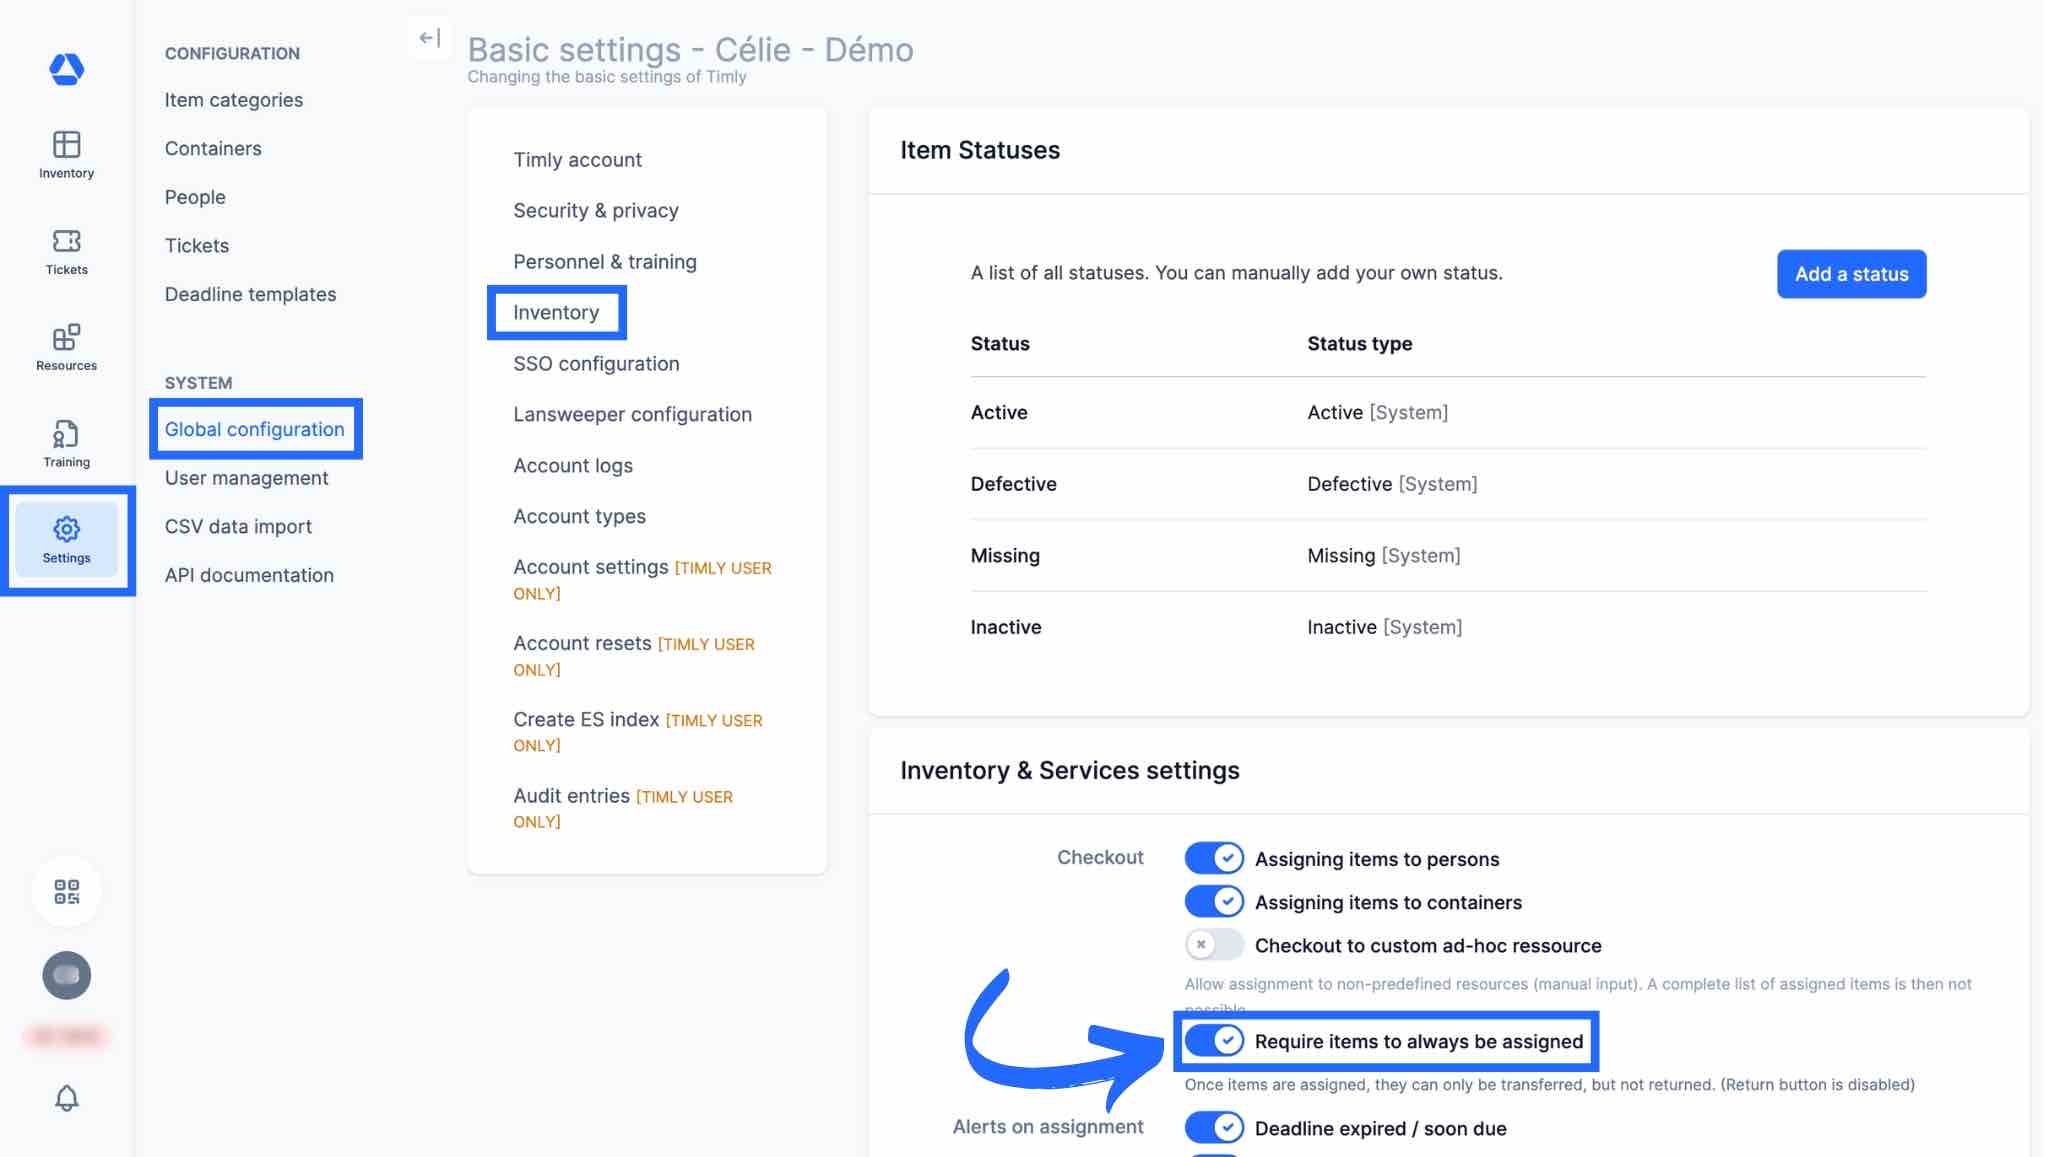This screenshot has width=2048, height=1157.
Task: Toggle Assigning items to persons
Action: click(x=1214, y=858)
